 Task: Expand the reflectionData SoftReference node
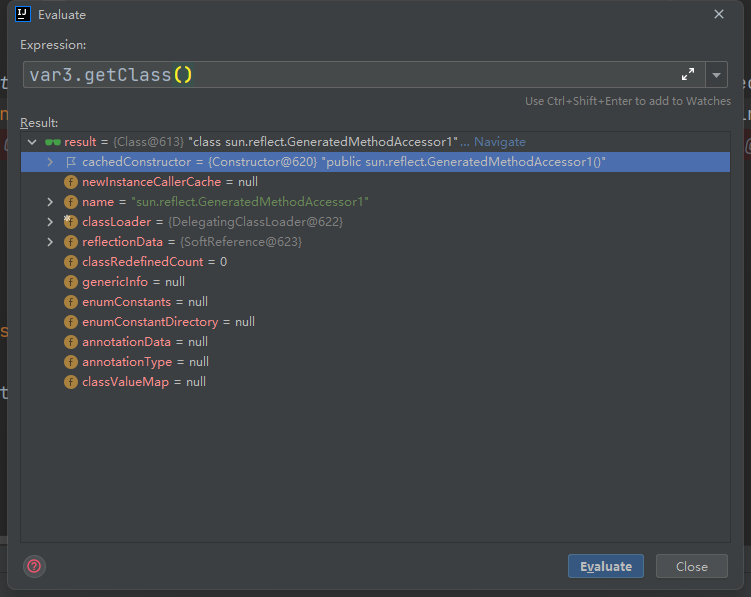click(x=50, y=242)
